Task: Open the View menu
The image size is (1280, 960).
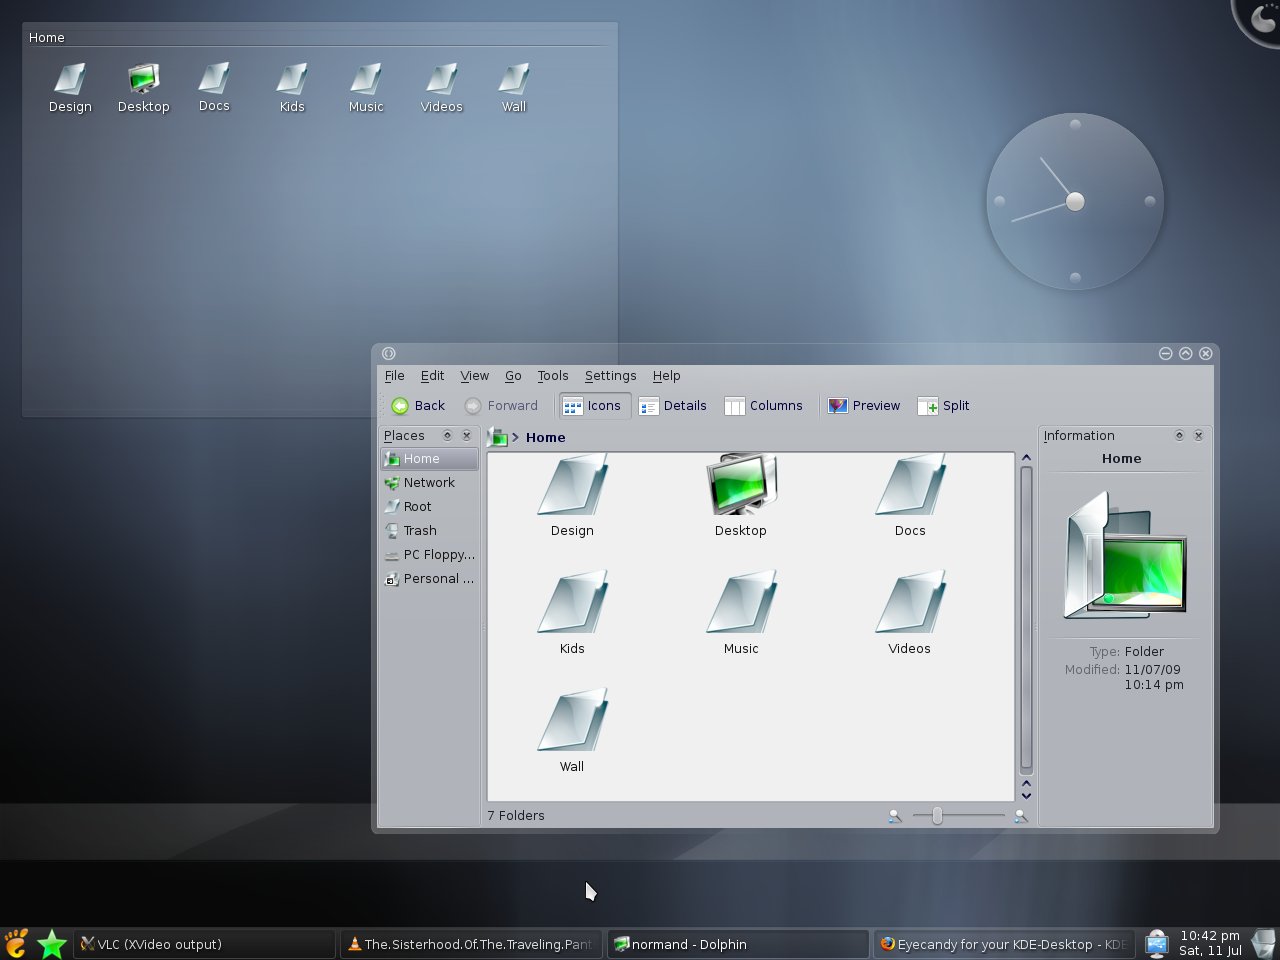Action: tap(474, 376)
